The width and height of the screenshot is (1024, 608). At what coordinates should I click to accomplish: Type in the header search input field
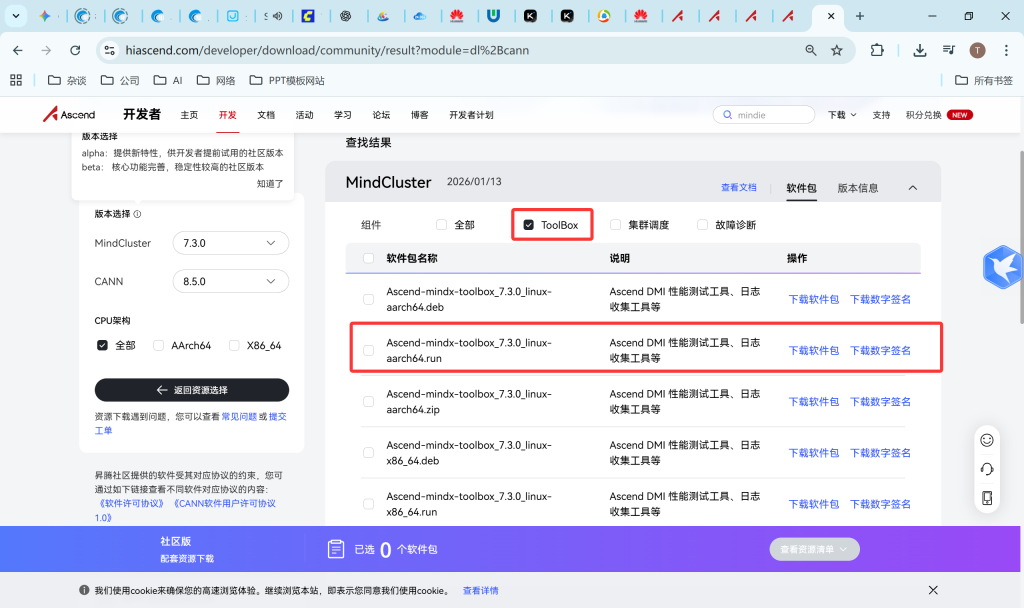(770, 115)
